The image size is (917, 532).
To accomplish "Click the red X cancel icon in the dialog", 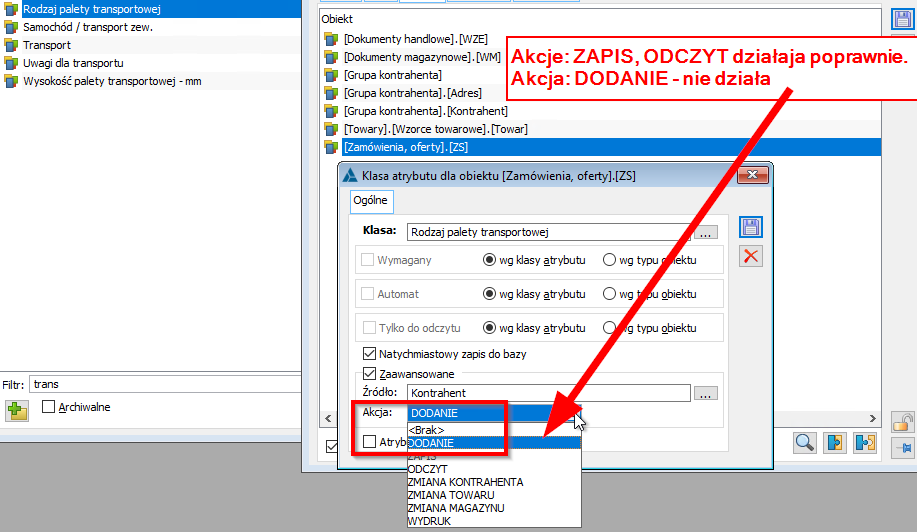I will (x=751, y=256).
